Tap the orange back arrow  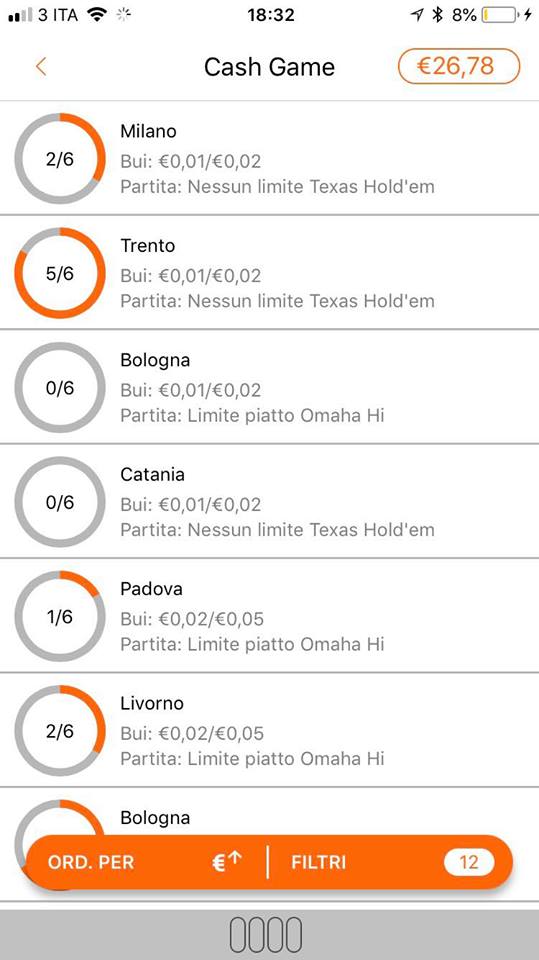[41, 66]
